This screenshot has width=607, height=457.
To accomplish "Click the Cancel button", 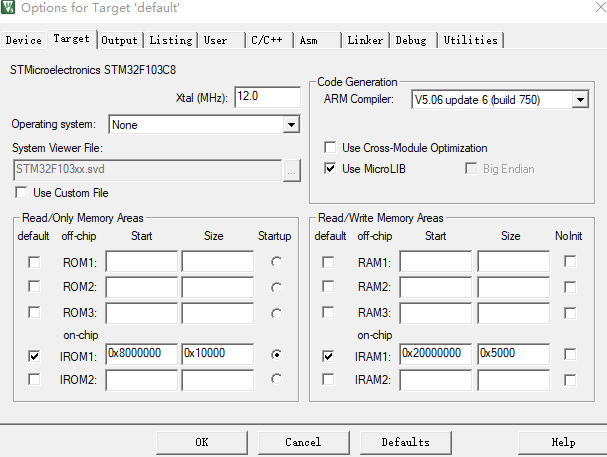I will [x=304, y=443].
